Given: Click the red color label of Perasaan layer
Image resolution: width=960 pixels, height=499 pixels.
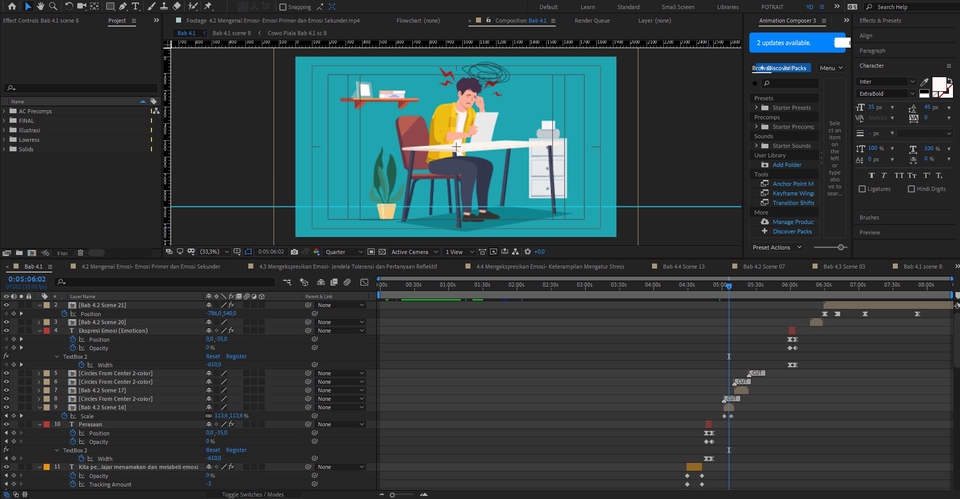Looking at the screenshot, I should 47,424.
